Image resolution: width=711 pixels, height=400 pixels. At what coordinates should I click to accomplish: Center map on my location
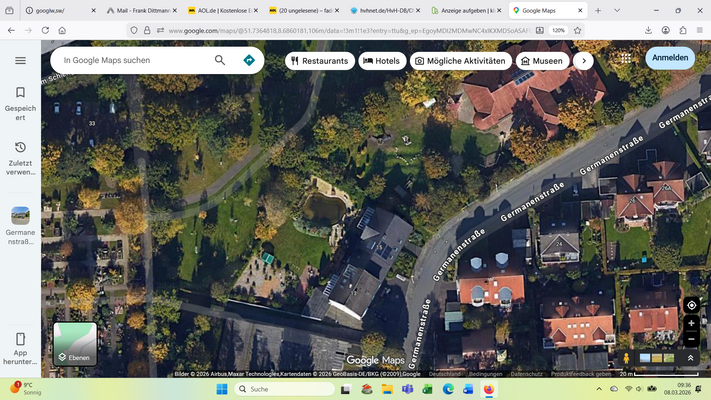[691, 304]
